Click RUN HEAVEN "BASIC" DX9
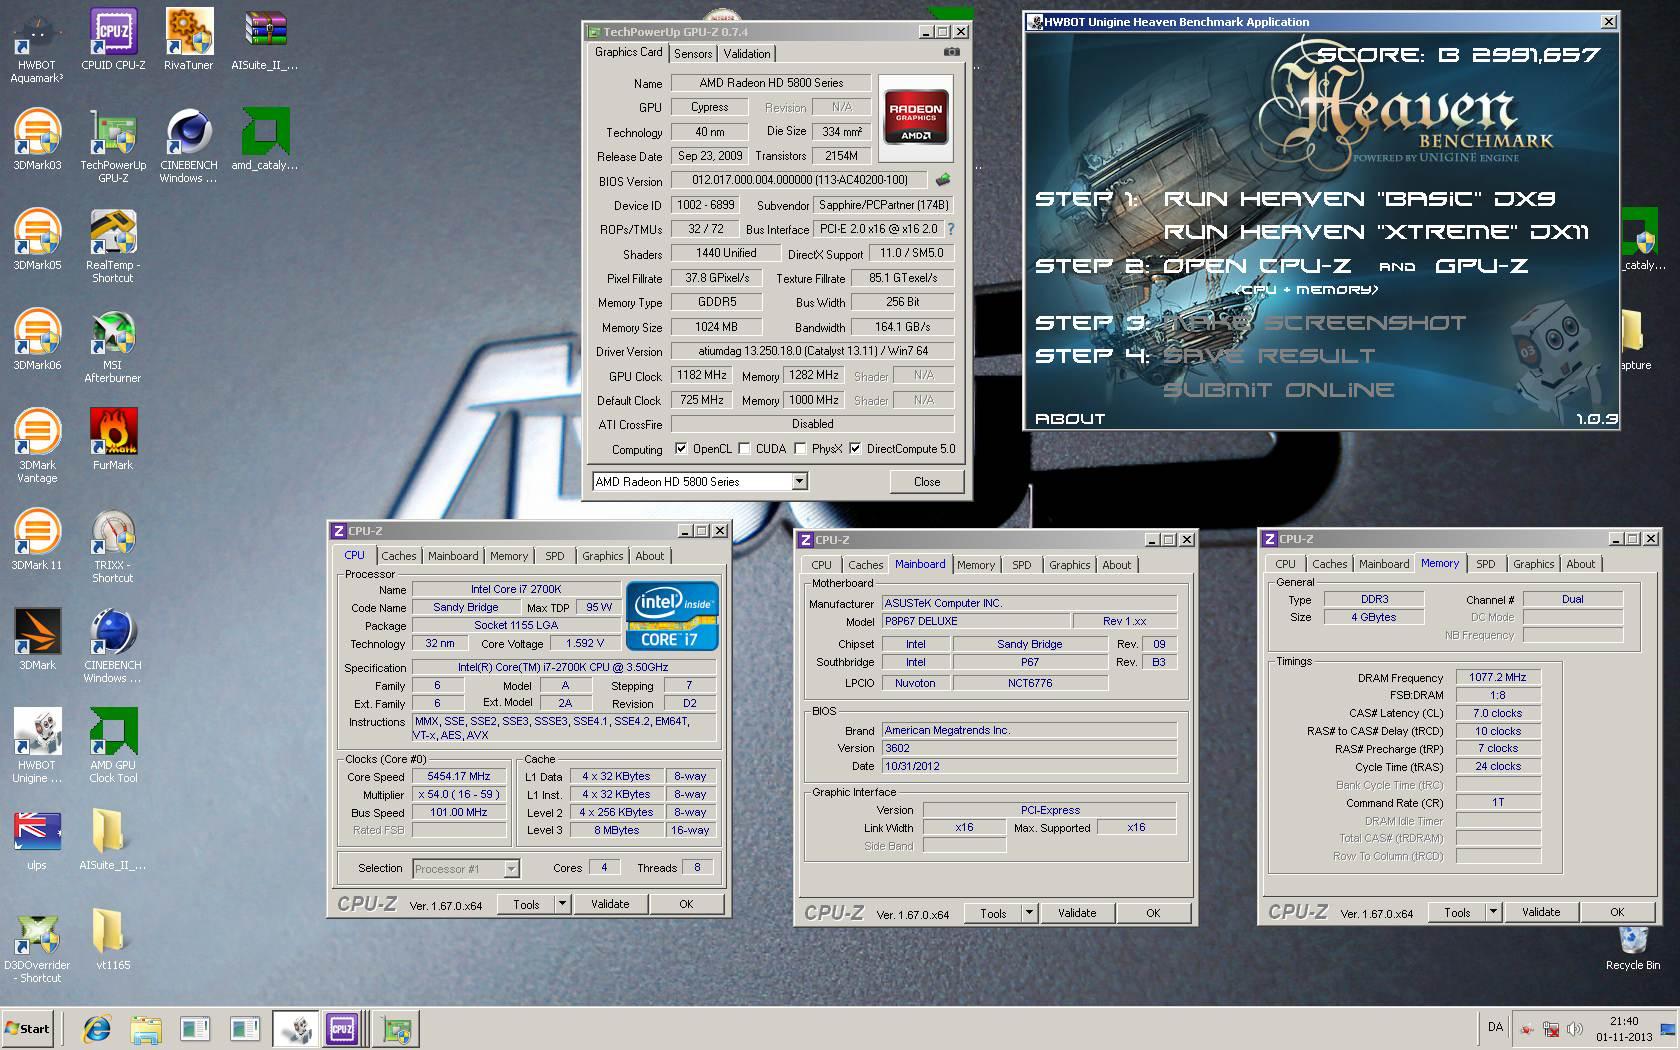The image size is (1680, 1050). click(1358, 199)
